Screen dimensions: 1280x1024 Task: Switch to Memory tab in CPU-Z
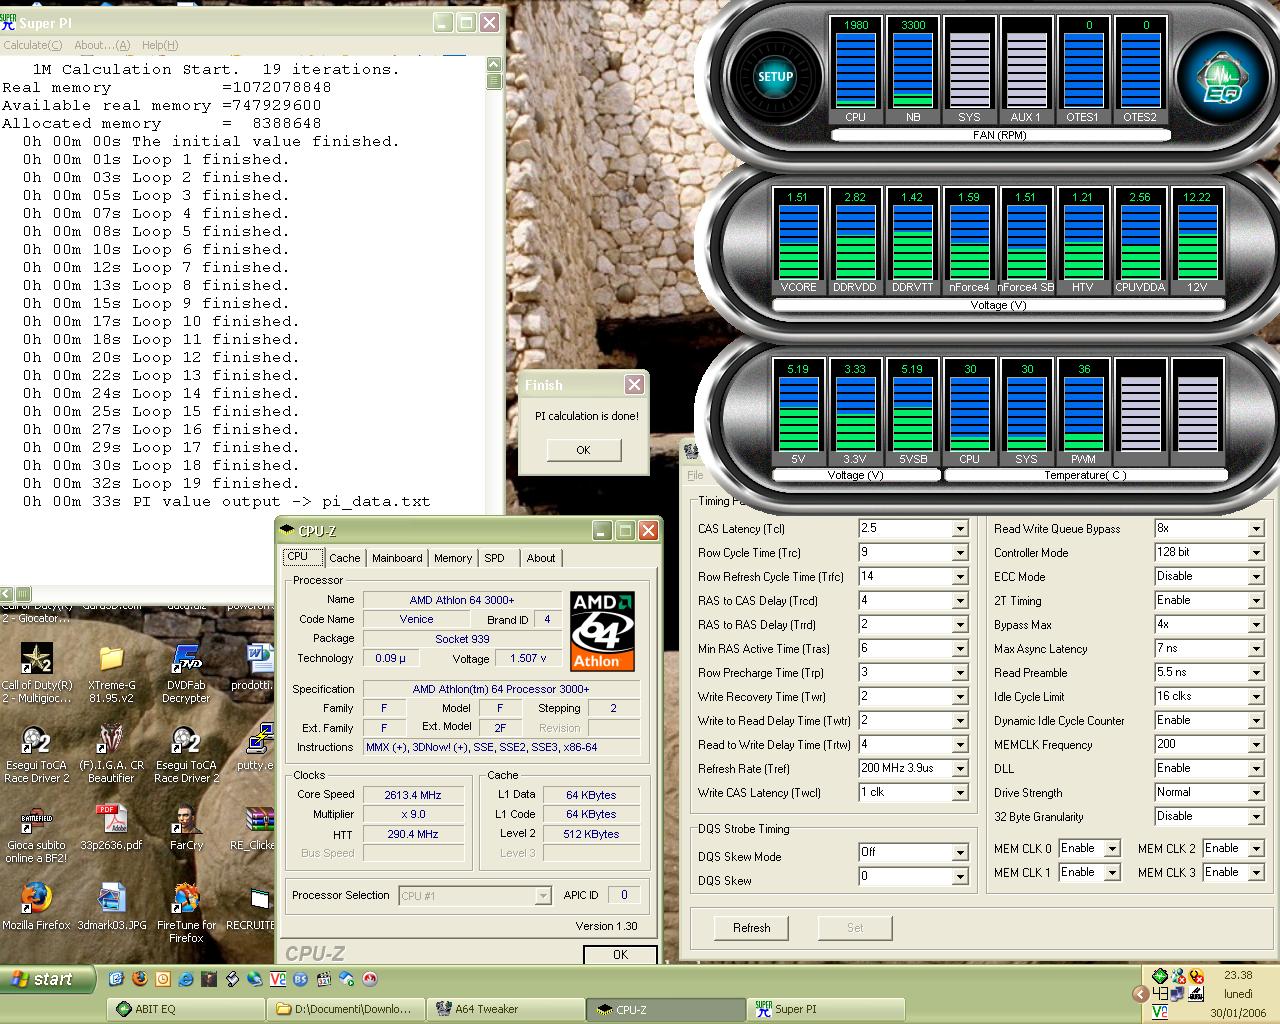click(453, 558)
